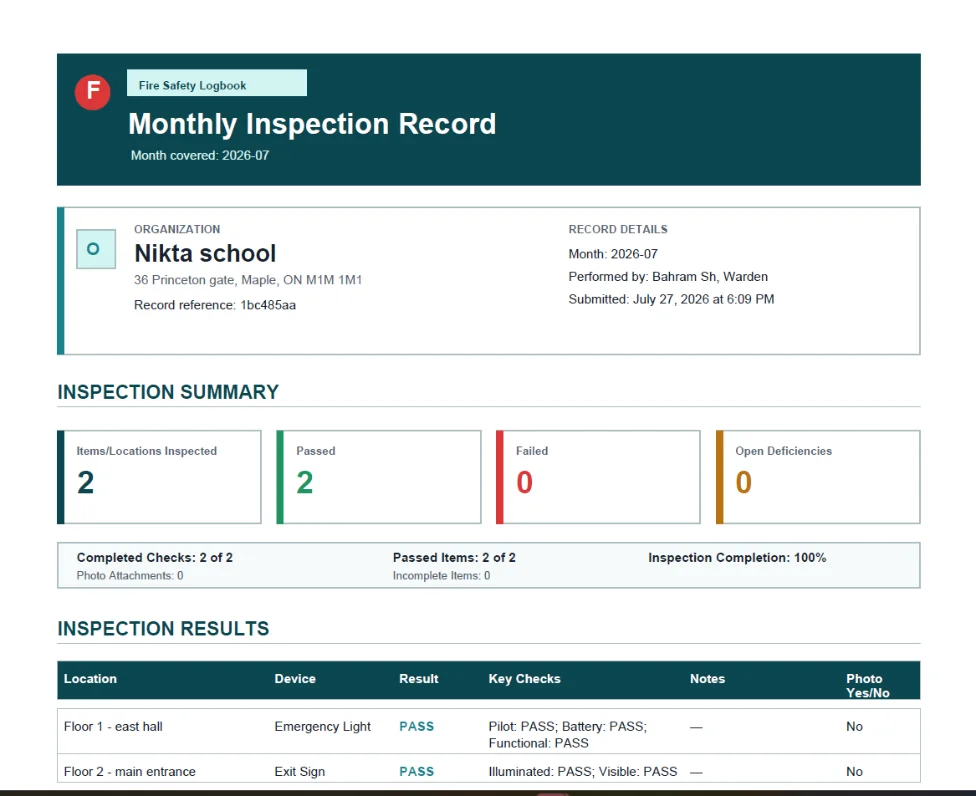Click the No photo cell for east hall
Viewport: 976px width, 796px height.
pos(854,726)
